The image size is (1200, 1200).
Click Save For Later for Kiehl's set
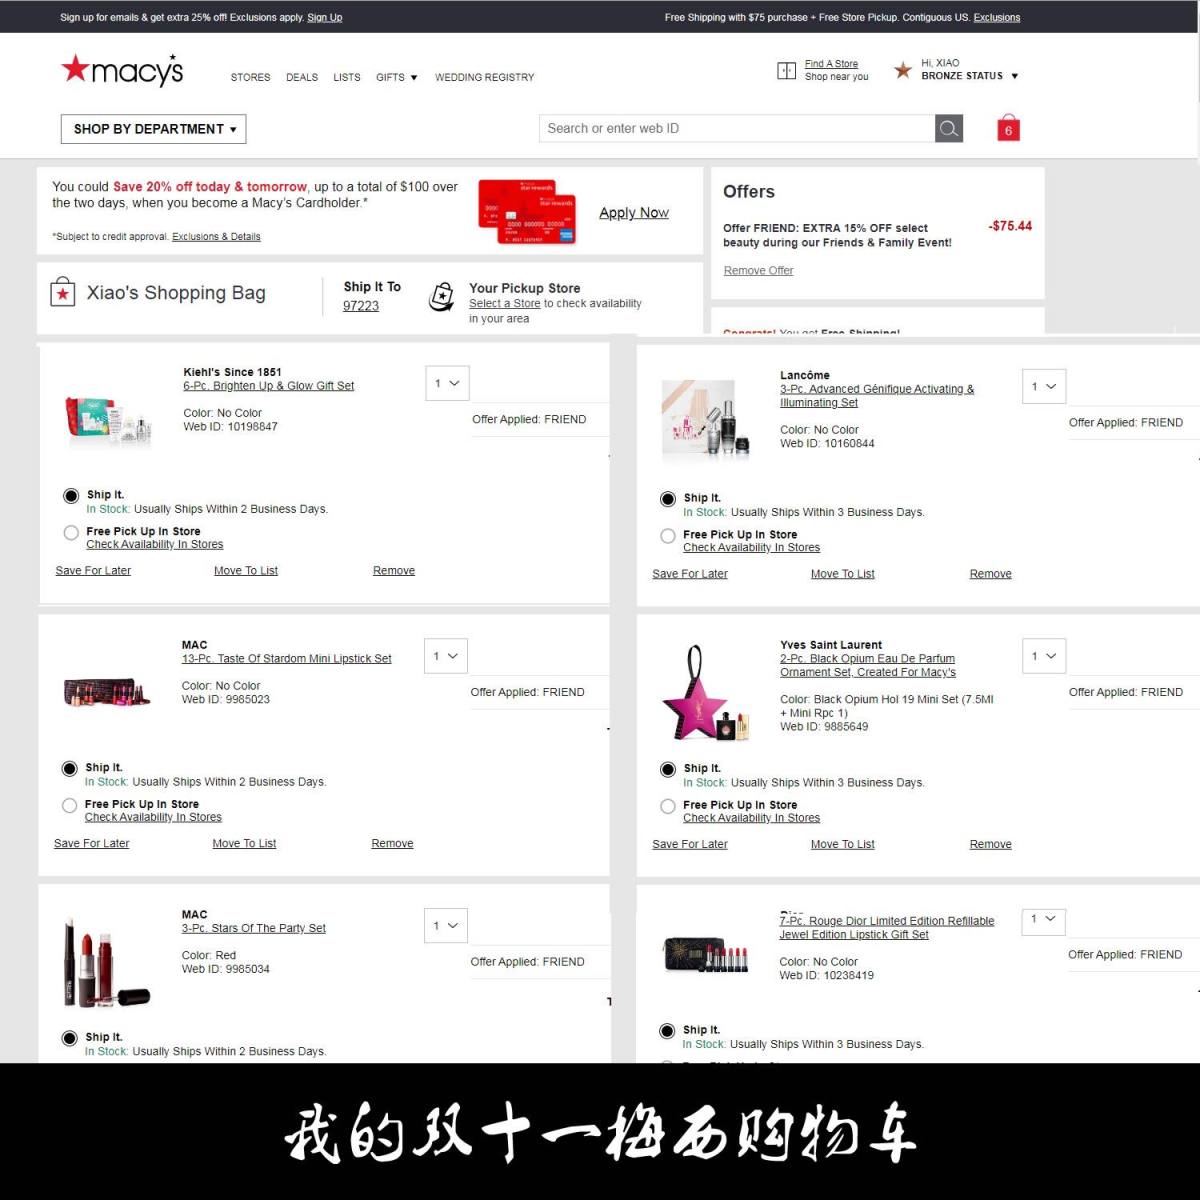click(93, 571)
